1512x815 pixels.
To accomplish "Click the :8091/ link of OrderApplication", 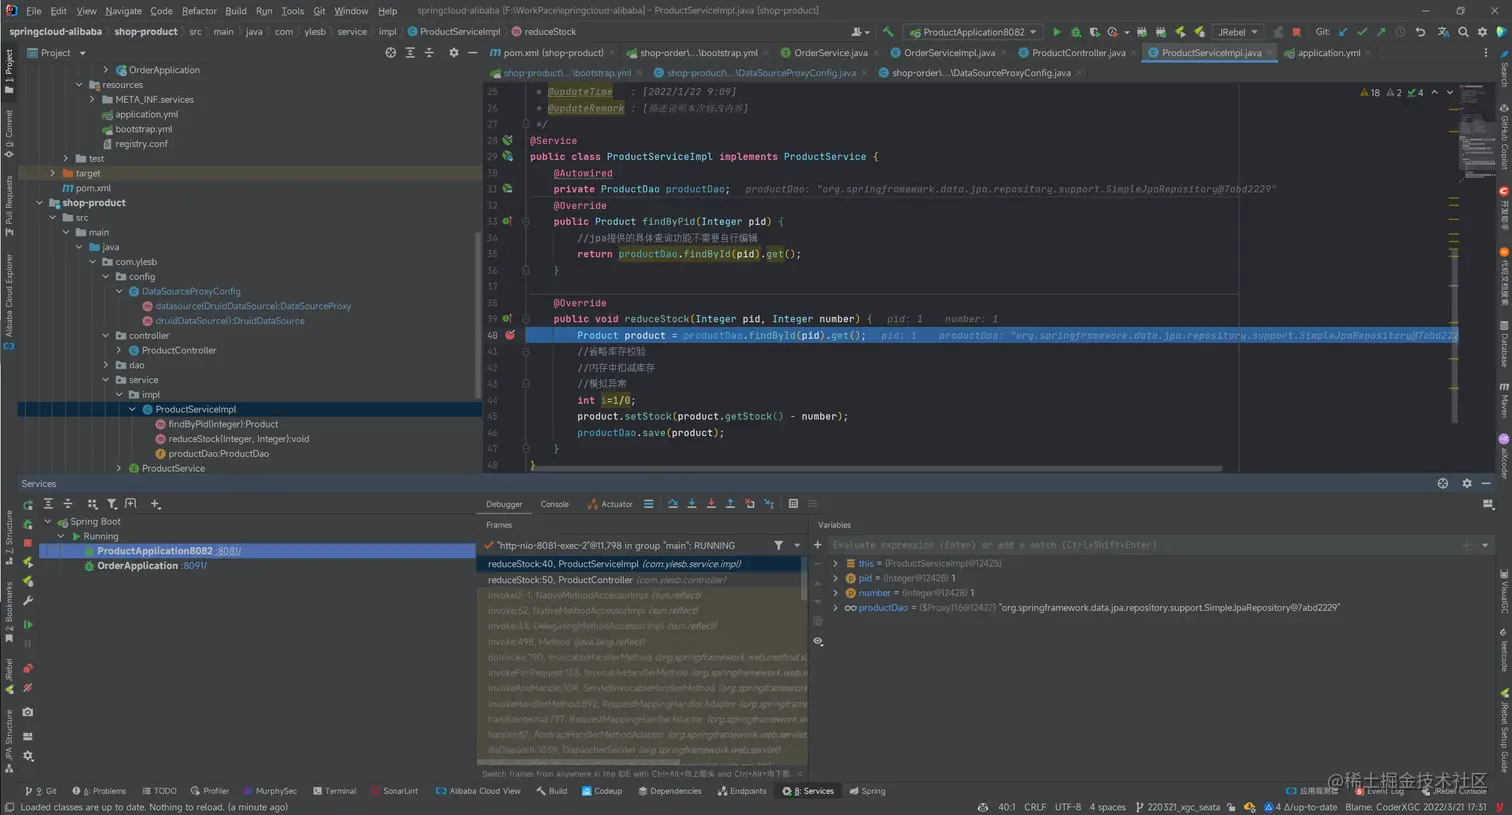I will coord(195,566).
